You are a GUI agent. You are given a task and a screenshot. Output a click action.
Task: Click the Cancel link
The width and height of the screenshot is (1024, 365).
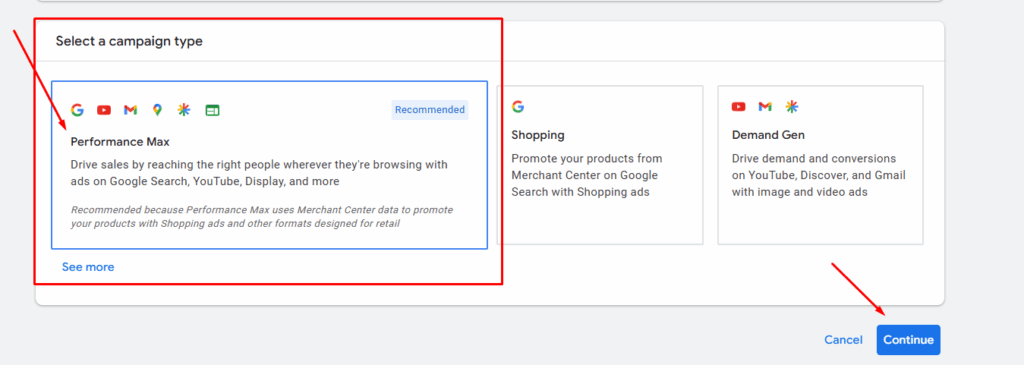coord(843,340)
